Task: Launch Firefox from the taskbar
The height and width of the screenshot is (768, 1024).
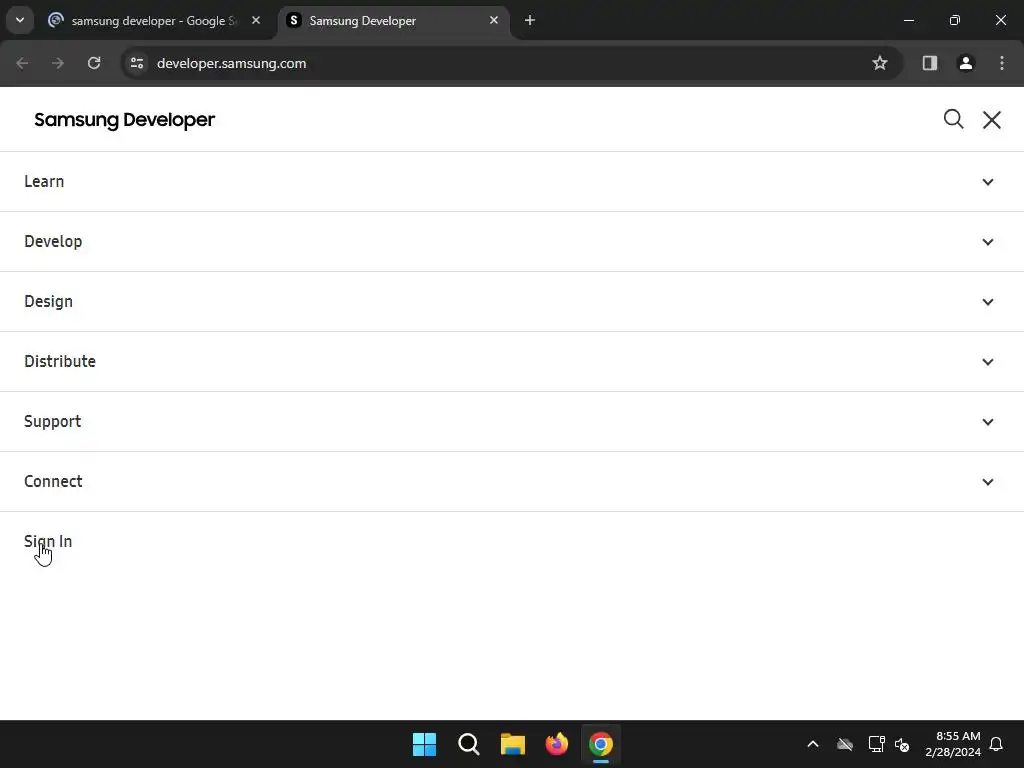Action: coord(557,744)
